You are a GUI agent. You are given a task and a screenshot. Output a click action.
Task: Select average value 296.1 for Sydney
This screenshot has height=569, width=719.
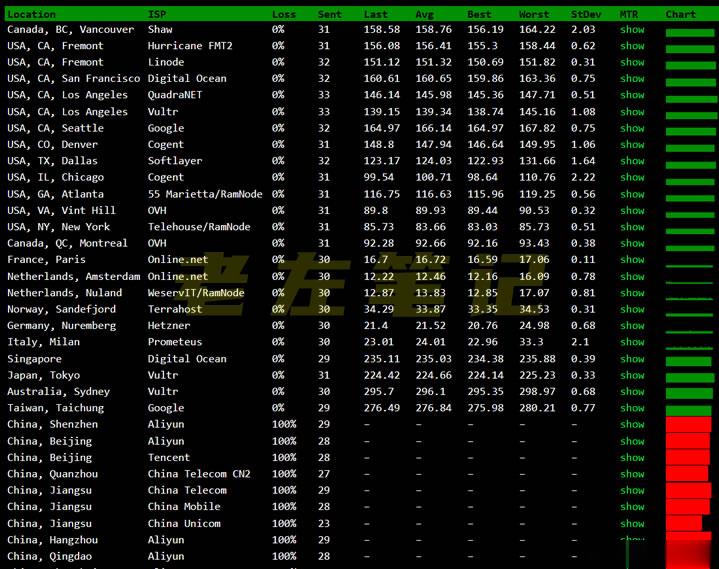430,392
